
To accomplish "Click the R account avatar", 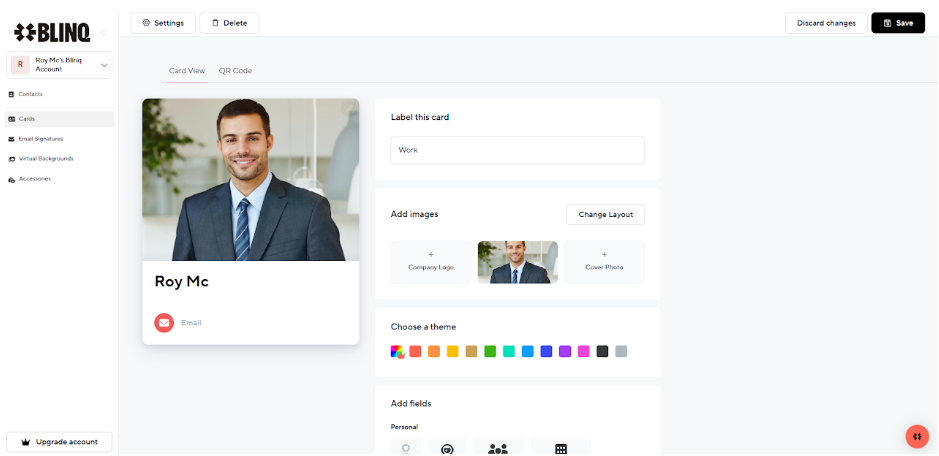I will coord(20,65).
